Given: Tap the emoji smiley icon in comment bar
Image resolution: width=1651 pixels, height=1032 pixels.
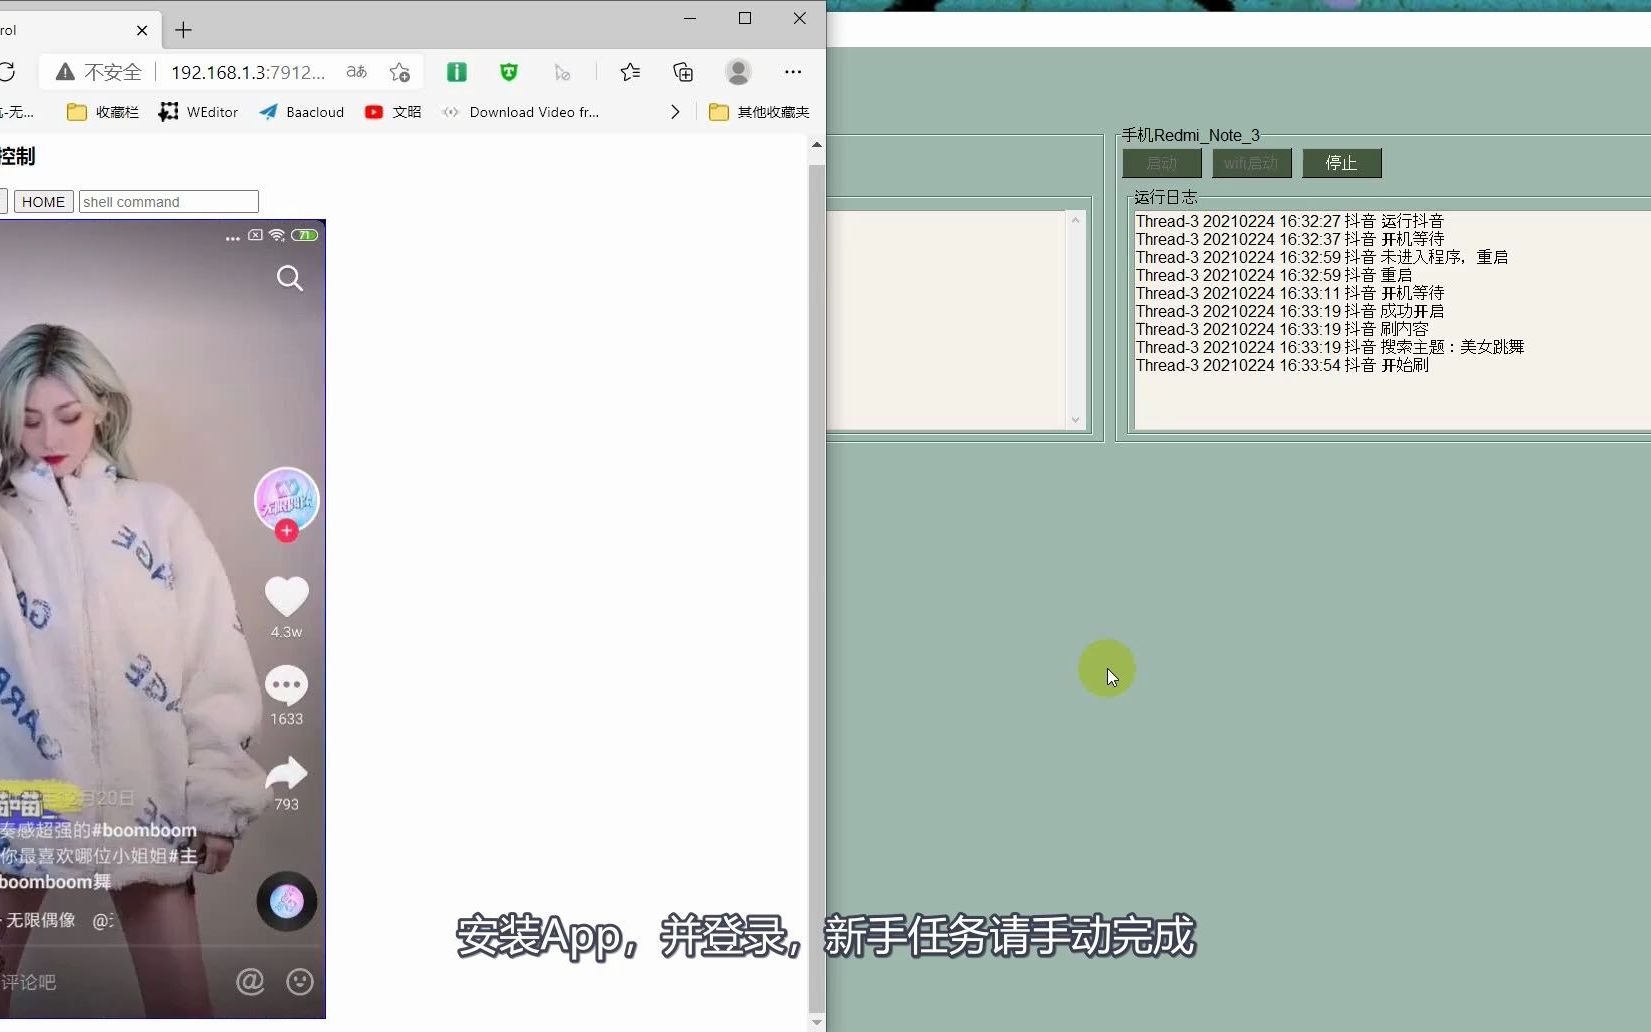Looking at the screenshot, I should point(300,982).
